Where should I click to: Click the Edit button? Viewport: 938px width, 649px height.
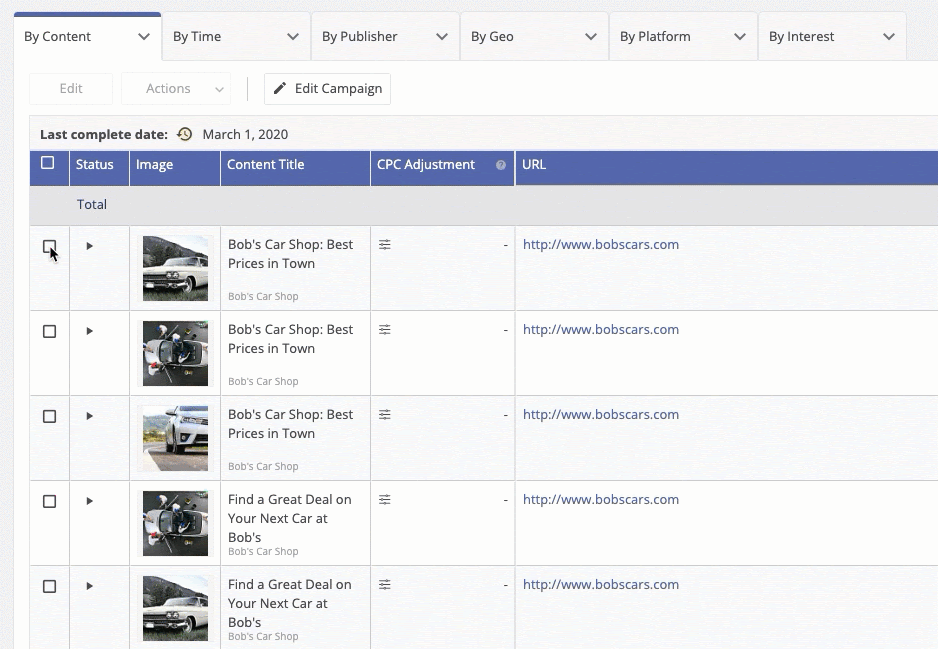[x=71, y=89]
